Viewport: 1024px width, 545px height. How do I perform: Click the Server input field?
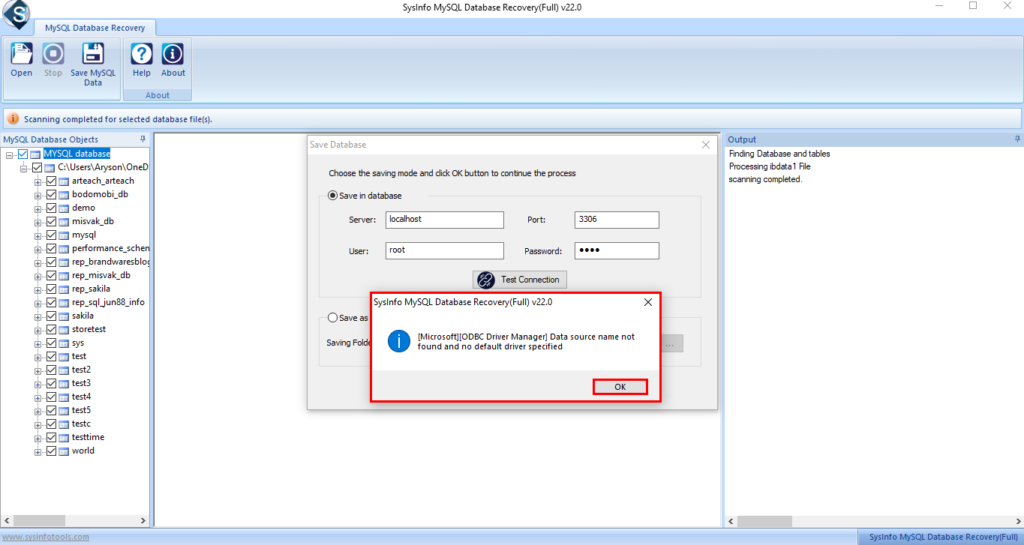coord(444,220)
